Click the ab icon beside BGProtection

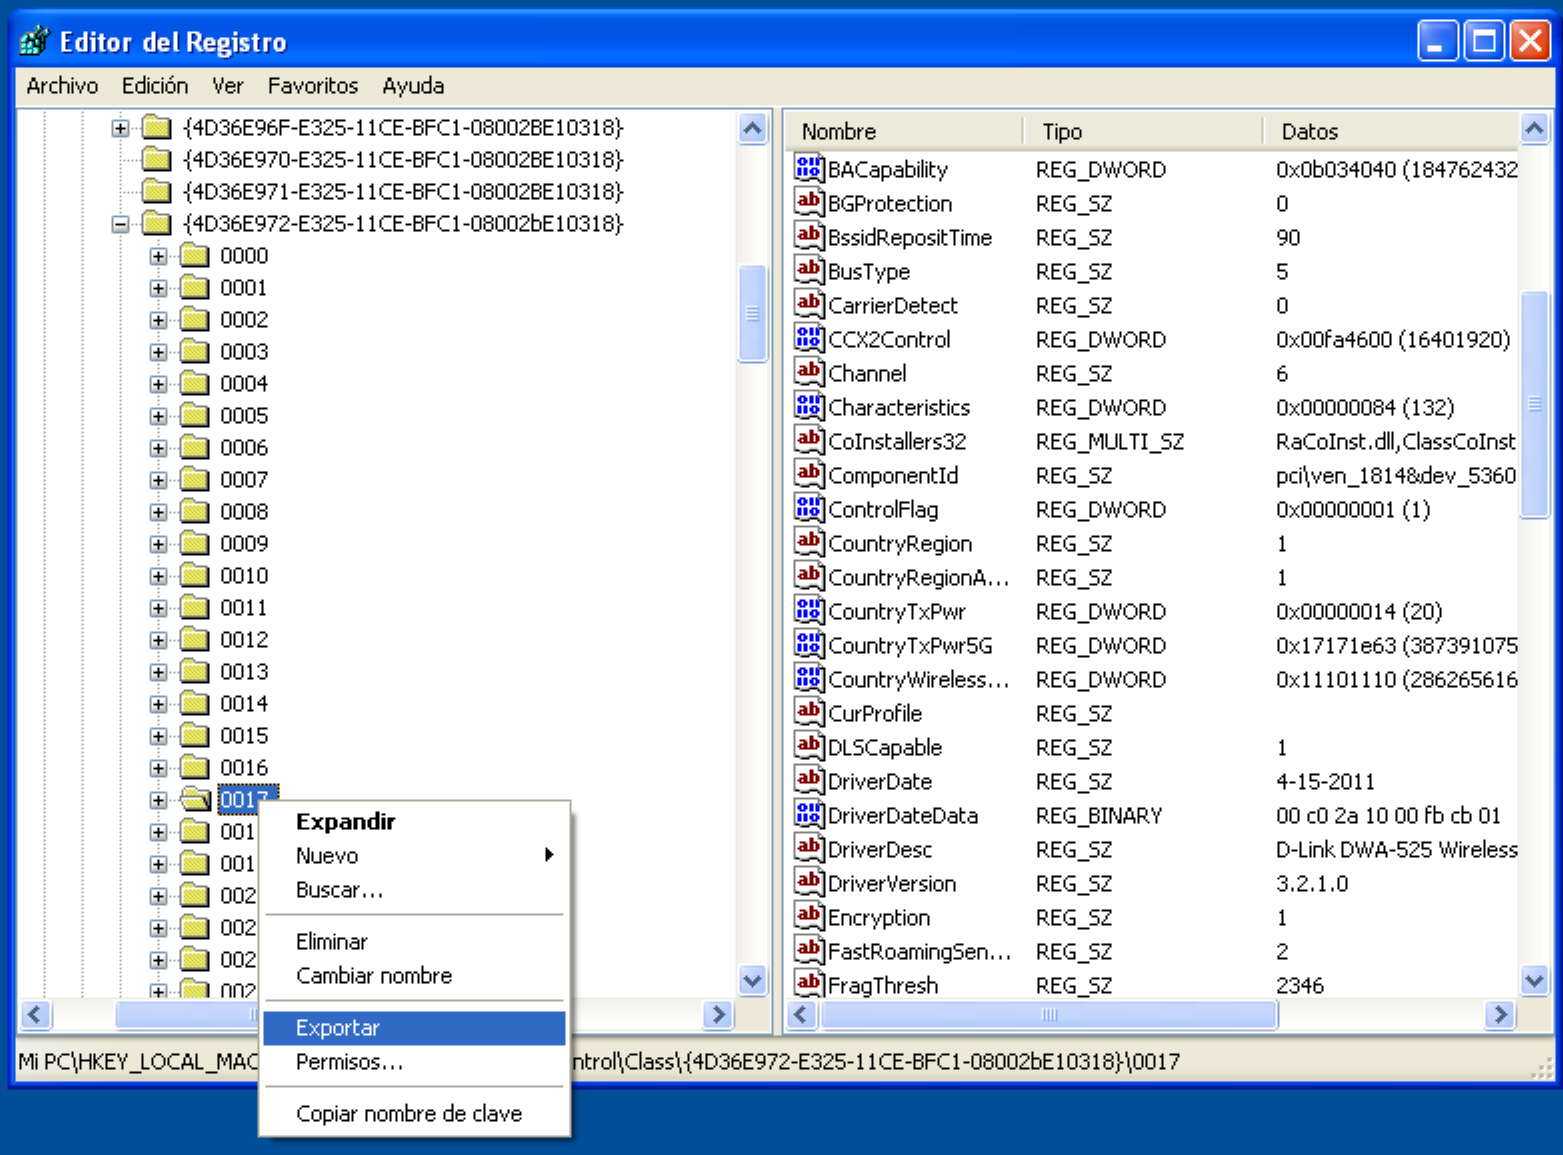click(x=808, y=201)
